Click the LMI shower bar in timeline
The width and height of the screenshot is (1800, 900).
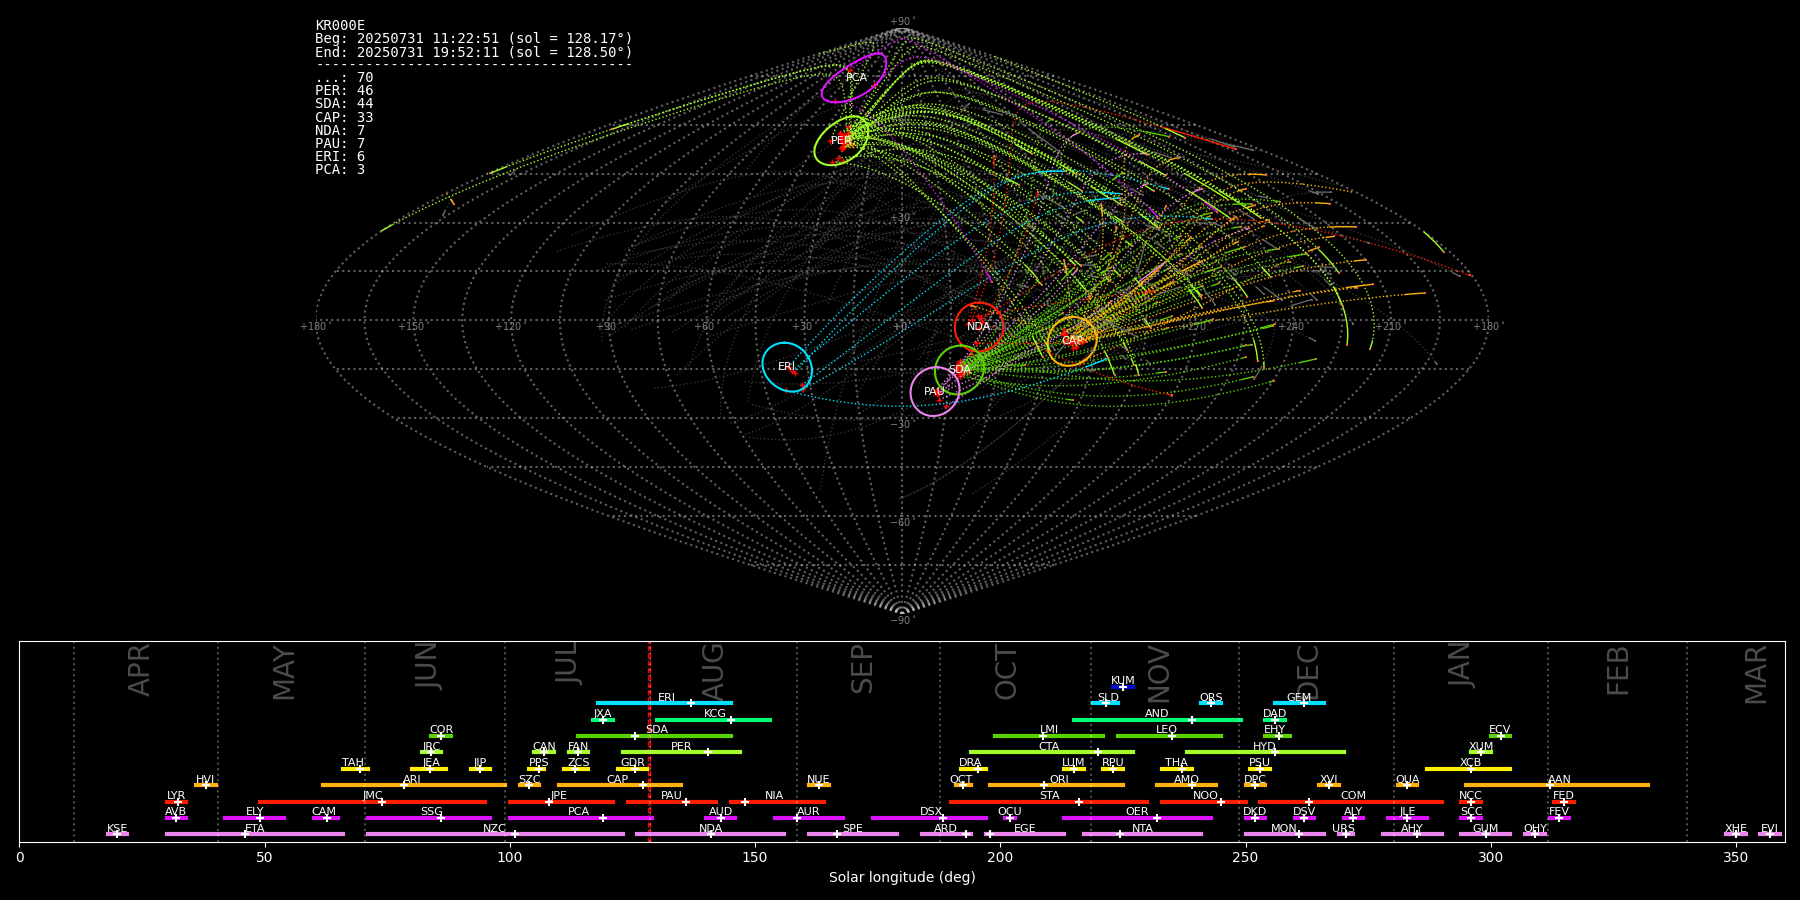(1049, 735)
